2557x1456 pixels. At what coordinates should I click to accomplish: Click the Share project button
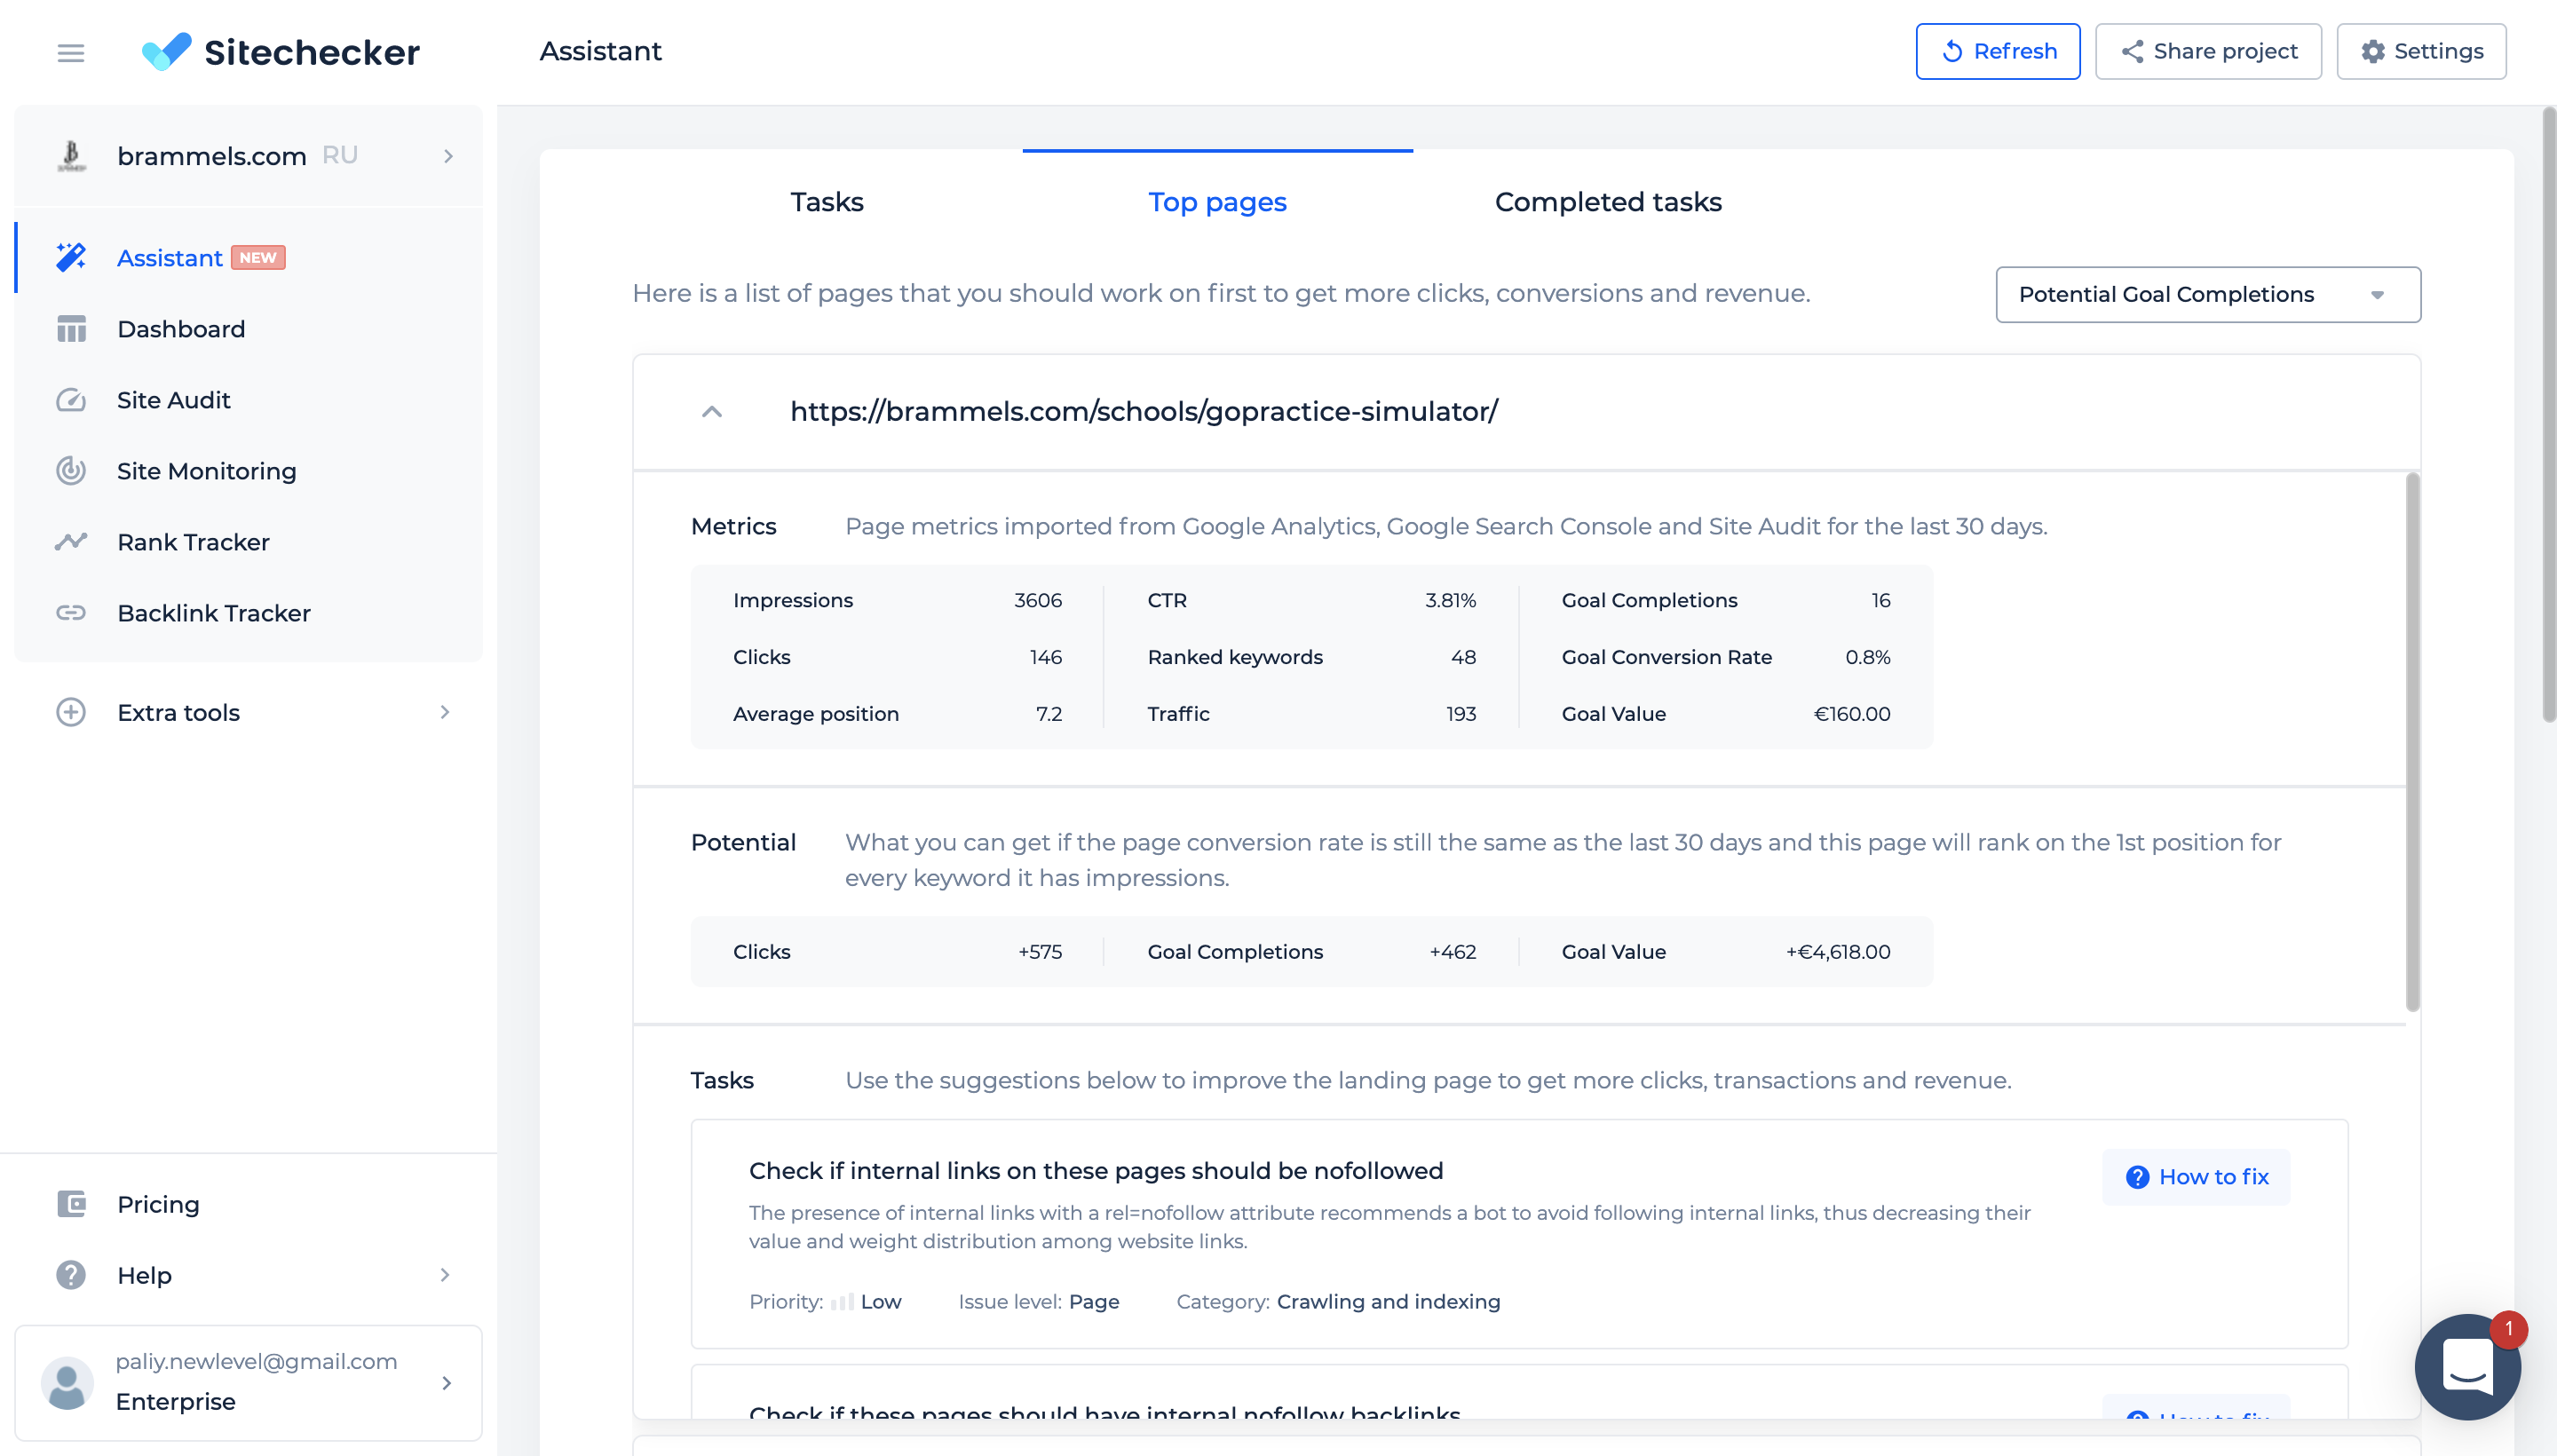pos(2207,52)
